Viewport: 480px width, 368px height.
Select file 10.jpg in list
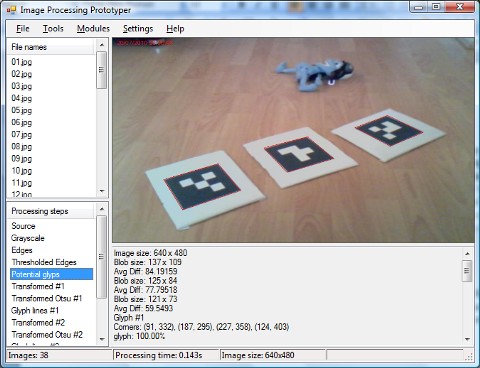tap(22, 170)
